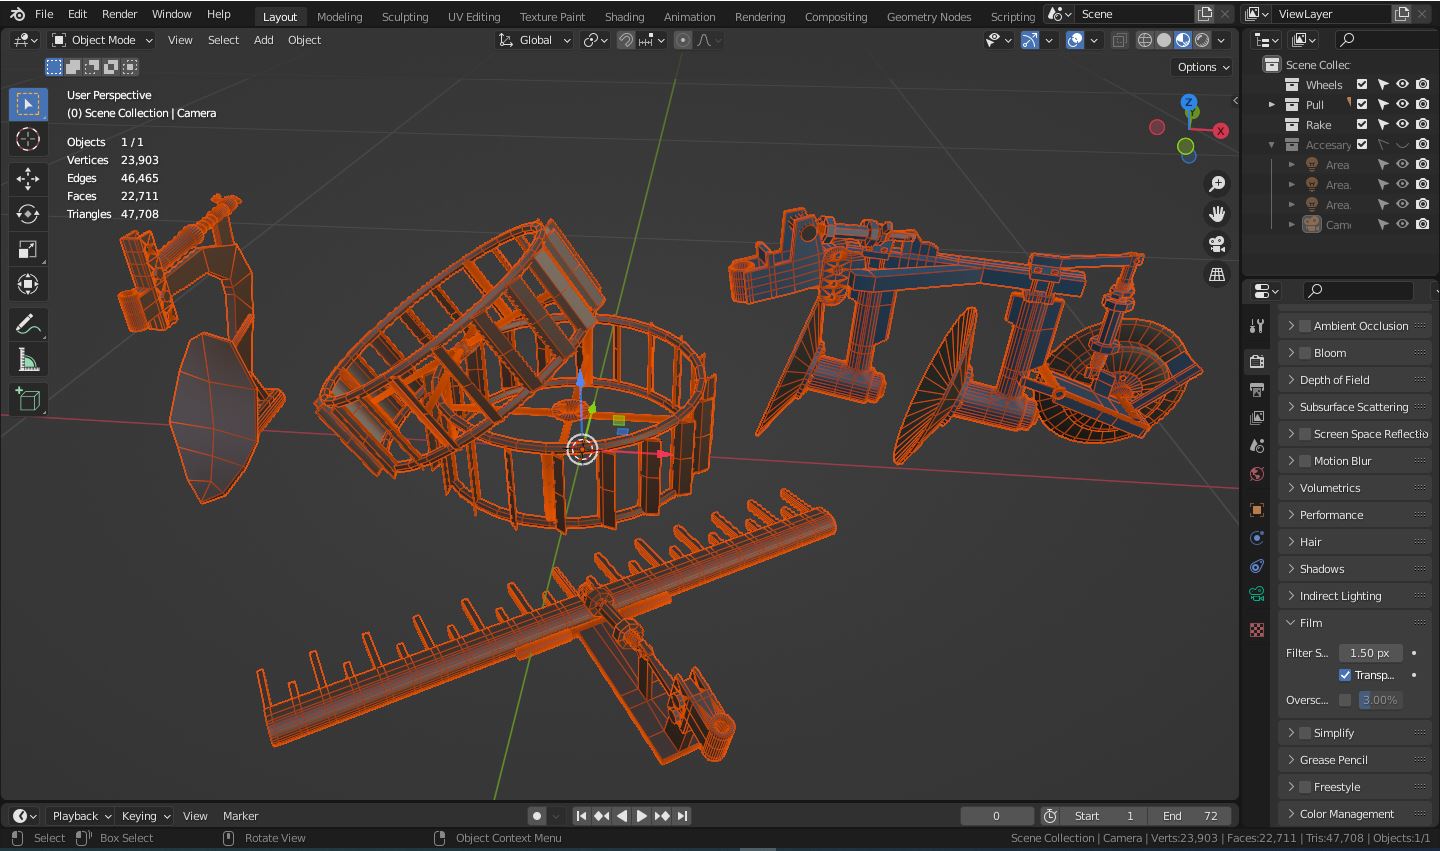Enable Ambient Occlusion checkbox

(1305, 326)
